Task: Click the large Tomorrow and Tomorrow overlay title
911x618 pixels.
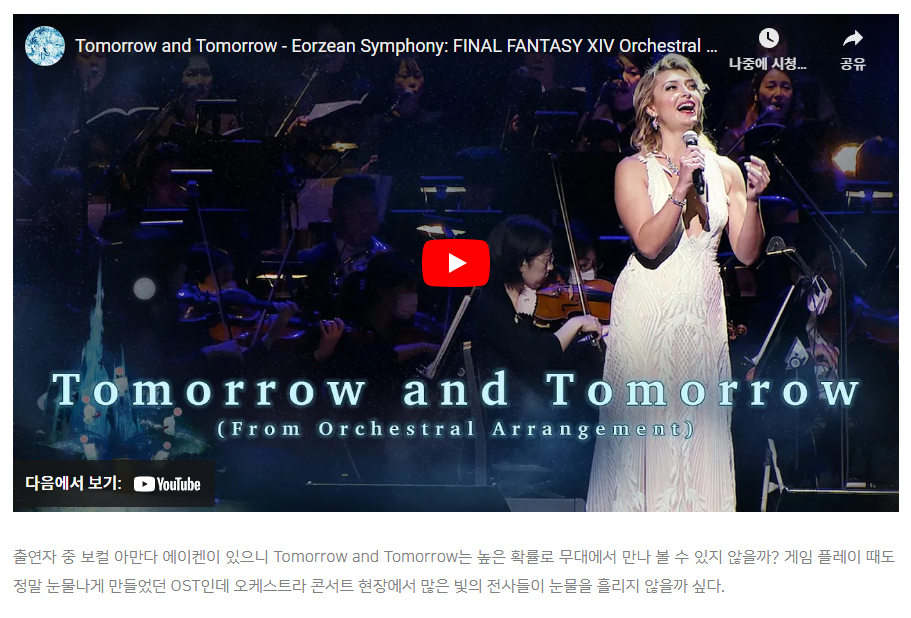Action: click(x=456, y=390)
